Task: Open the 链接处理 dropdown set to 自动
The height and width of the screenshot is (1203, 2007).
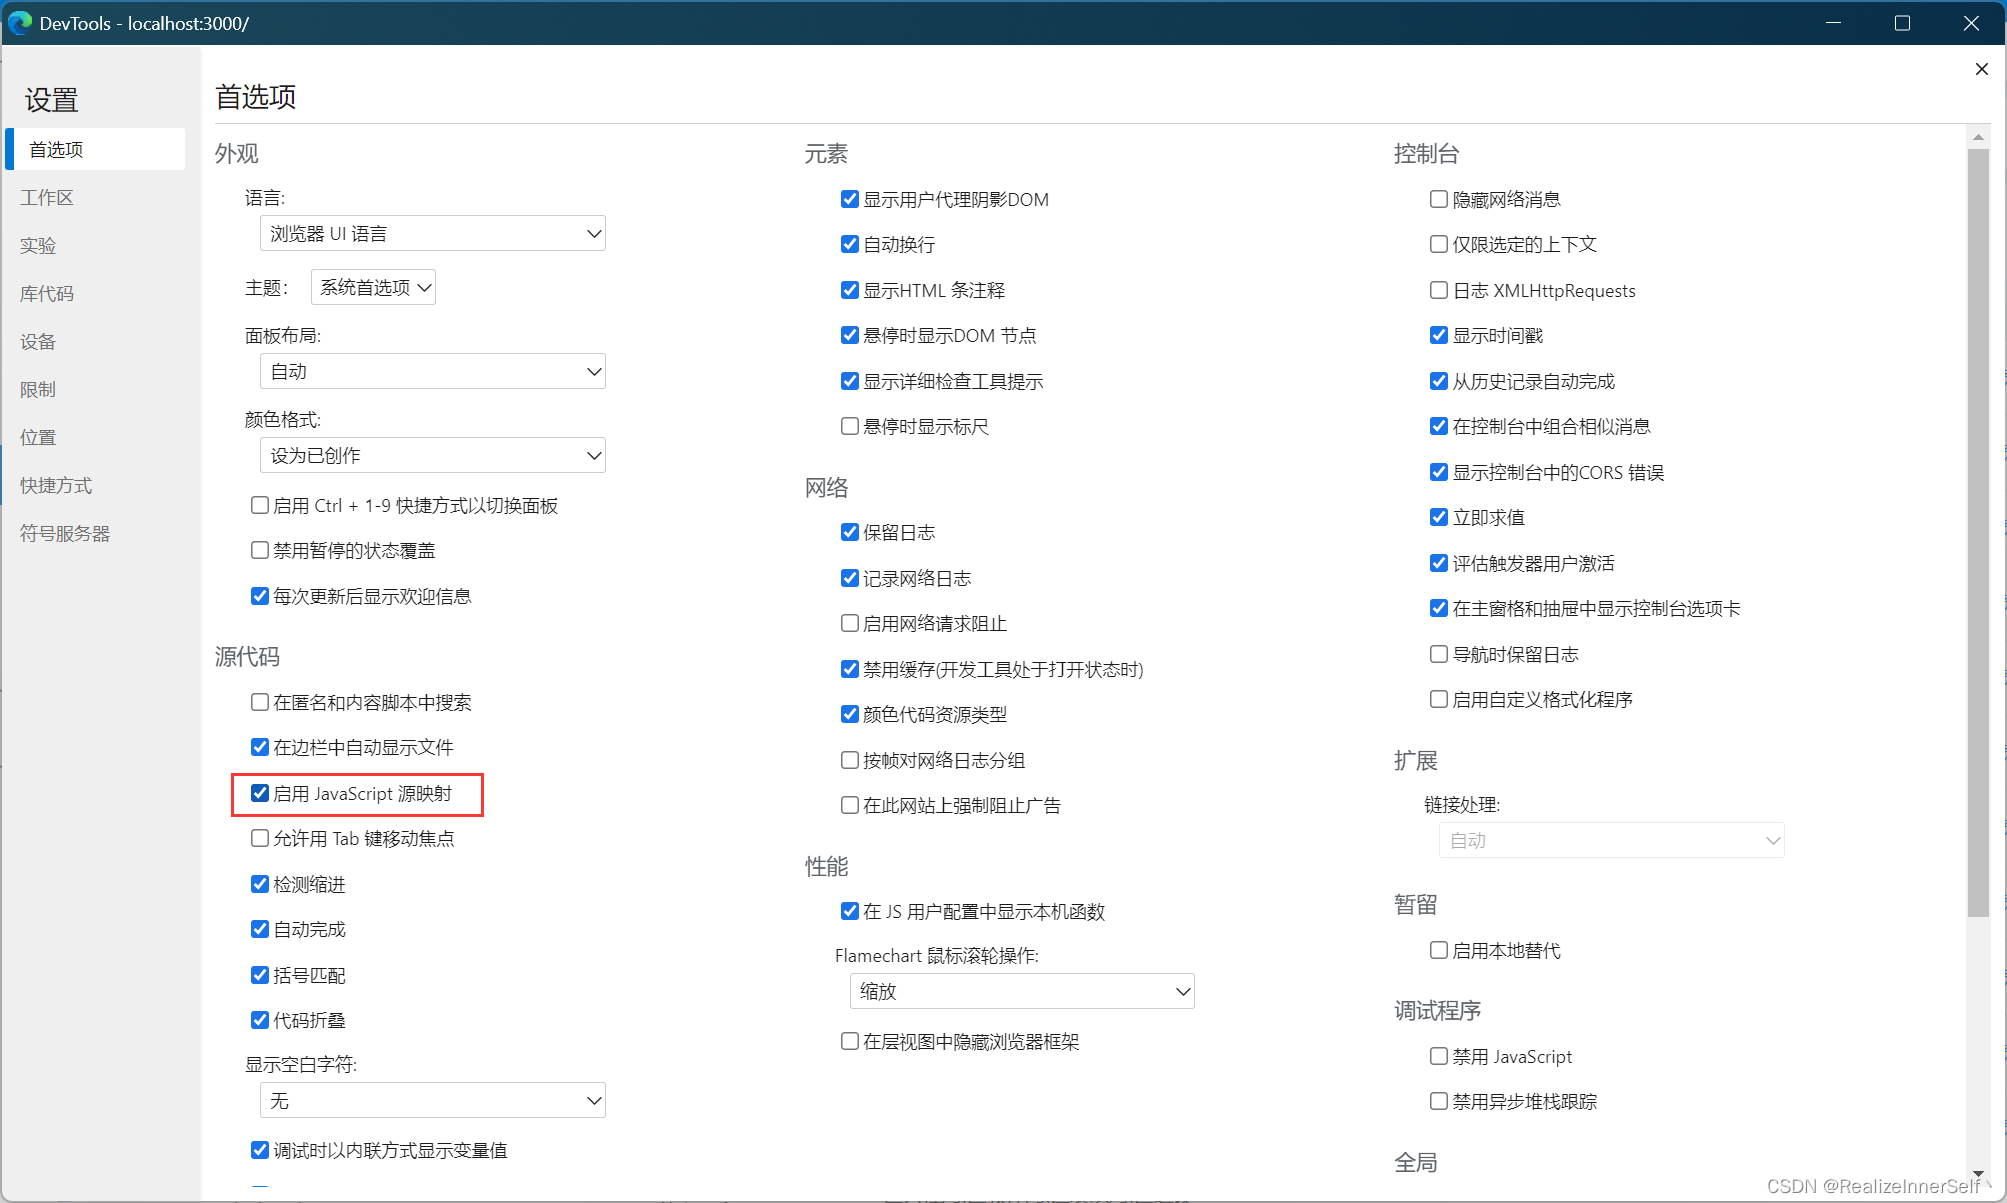Action: click(1611, 840)
